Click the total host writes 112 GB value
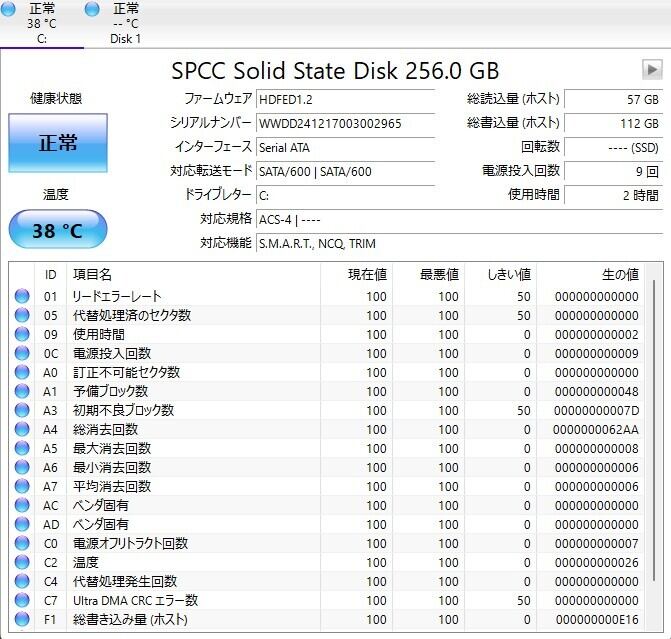Viewport: 671px width, 639px height. pyautogui.click(x=614, y=124)
